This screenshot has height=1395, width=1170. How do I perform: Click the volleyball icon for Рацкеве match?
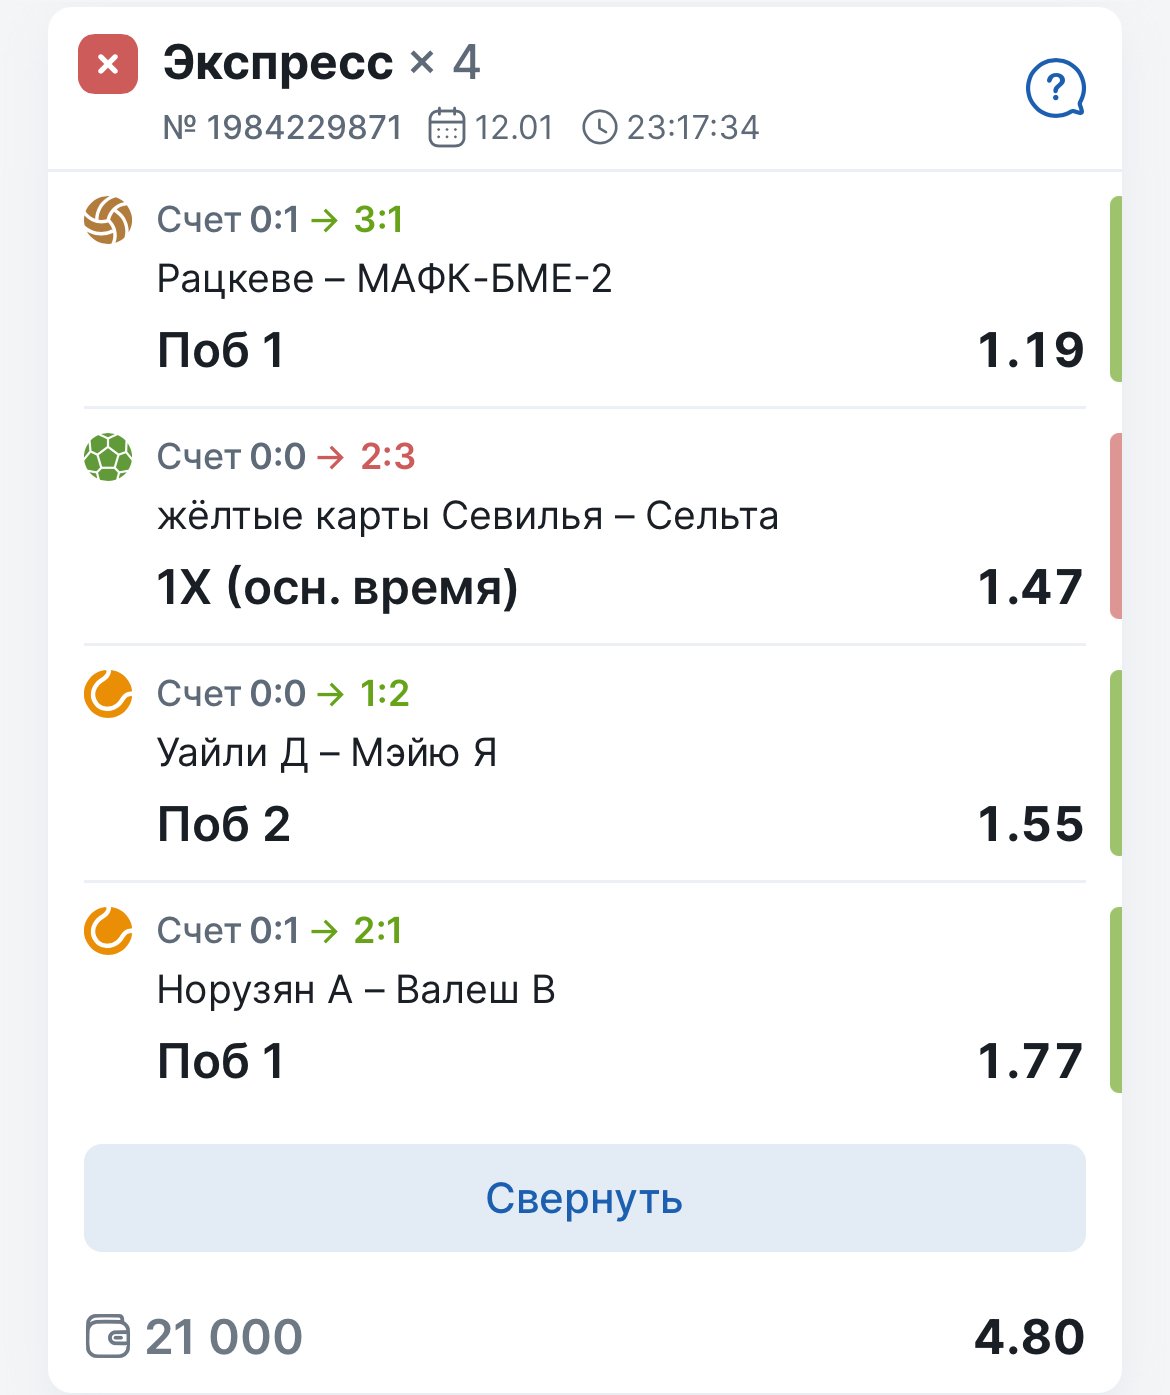(108, 220)
